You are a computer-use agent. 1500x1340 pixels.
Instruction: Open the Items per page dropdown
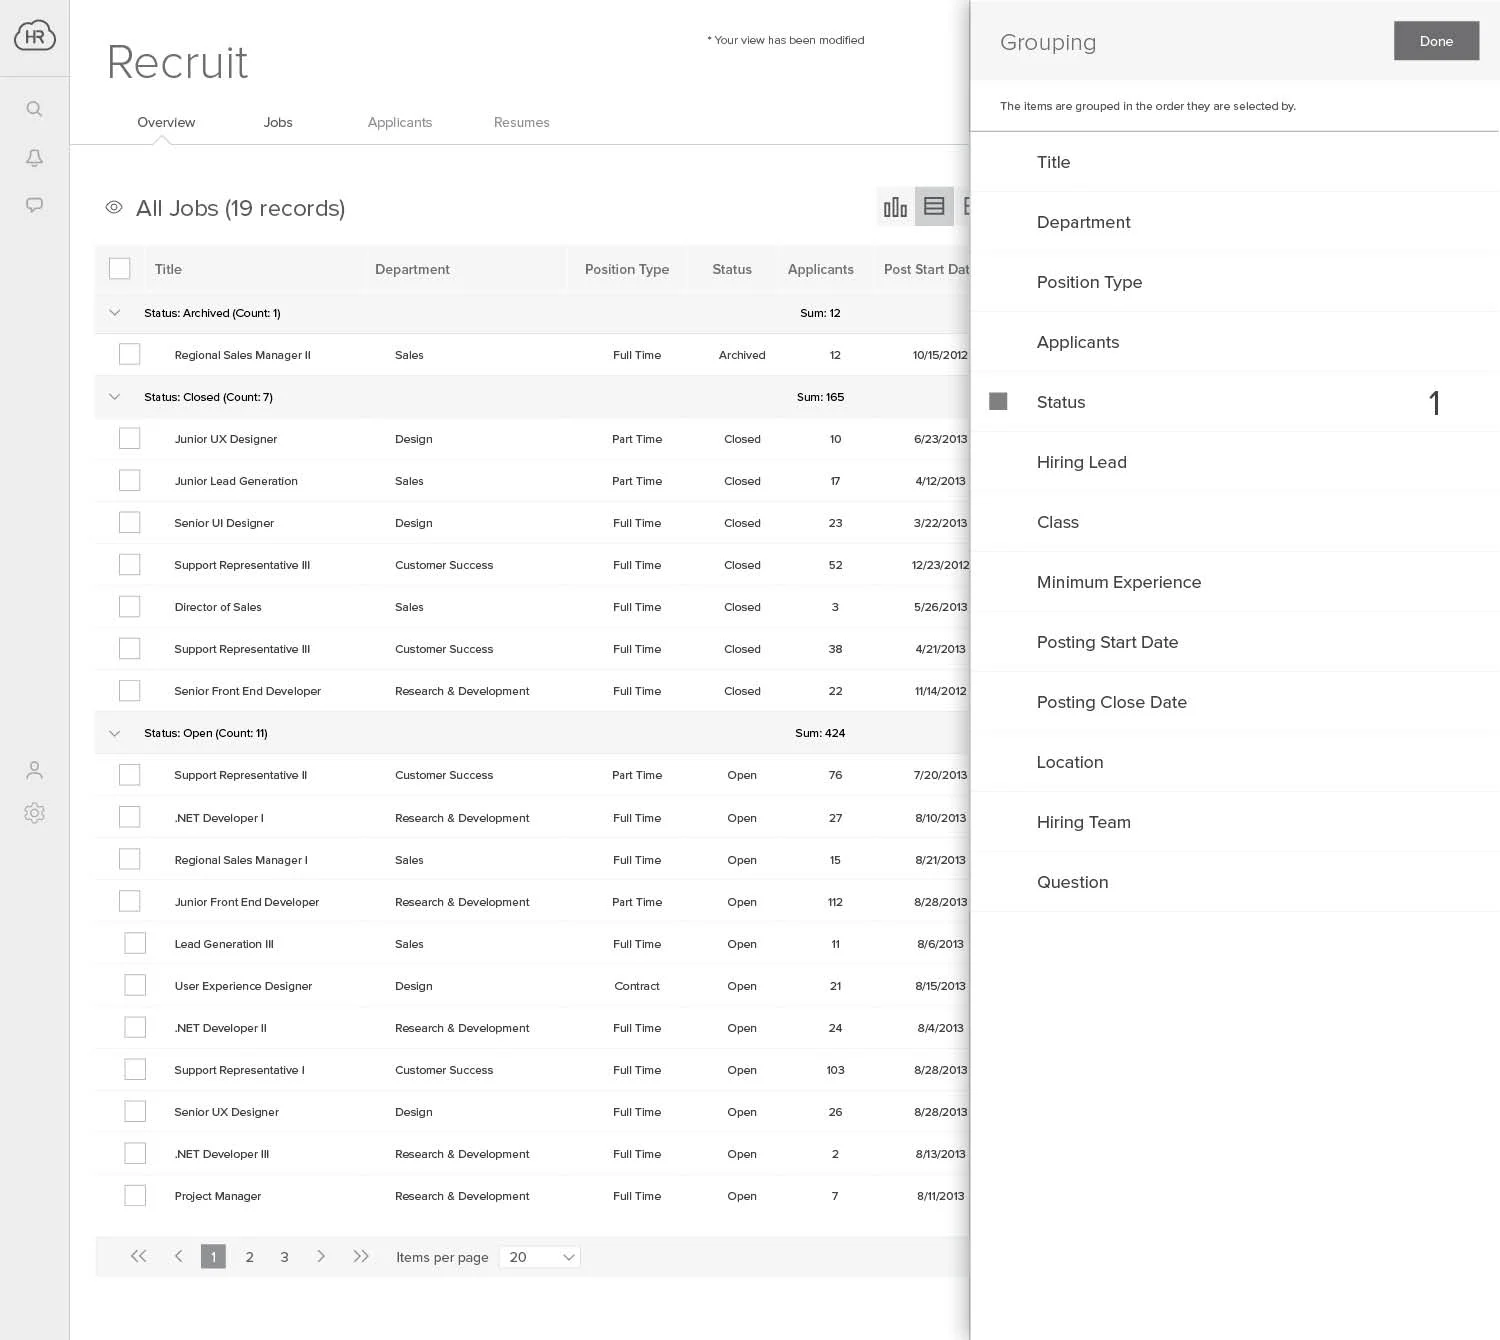click(x=540, y=1257)
